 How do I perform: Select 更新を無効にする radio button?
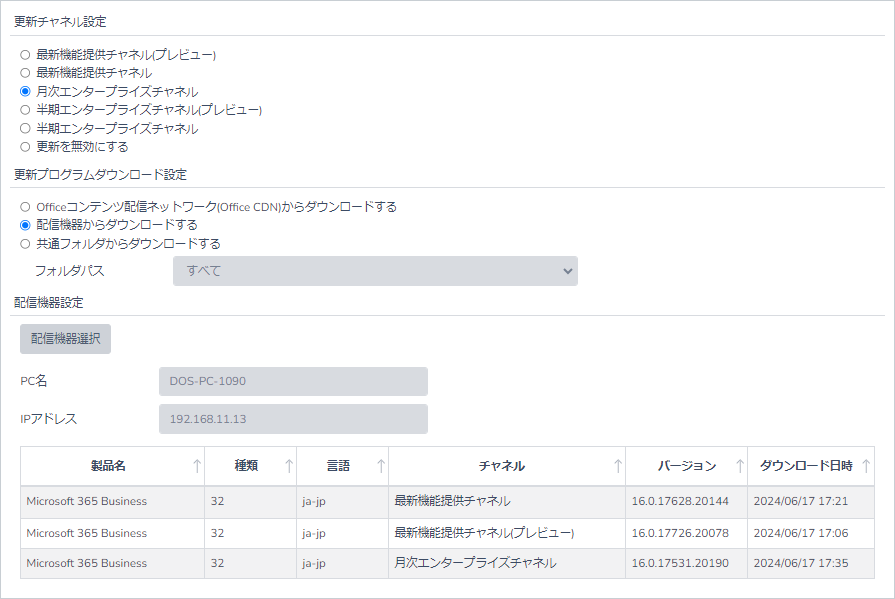coord(25,147)
